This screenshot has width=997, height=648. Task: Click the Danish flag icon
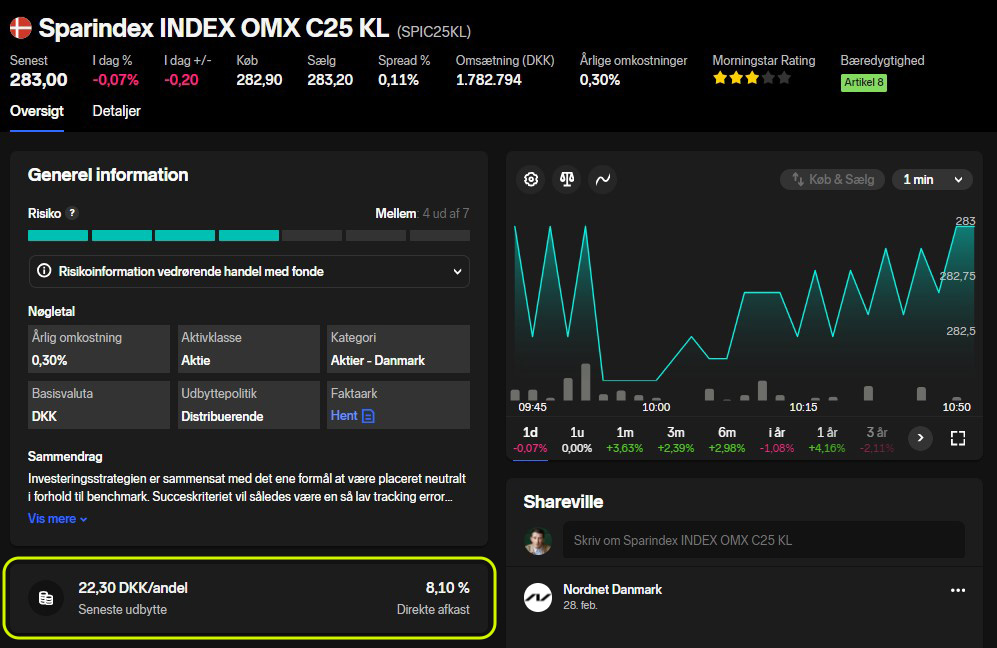(20, 28)
